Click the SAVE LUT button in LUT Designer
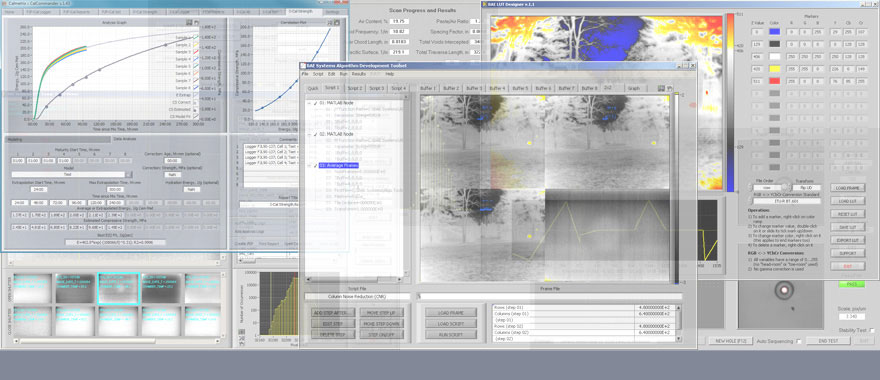This screenshot has width=880, height=380. tap(847, 227)
